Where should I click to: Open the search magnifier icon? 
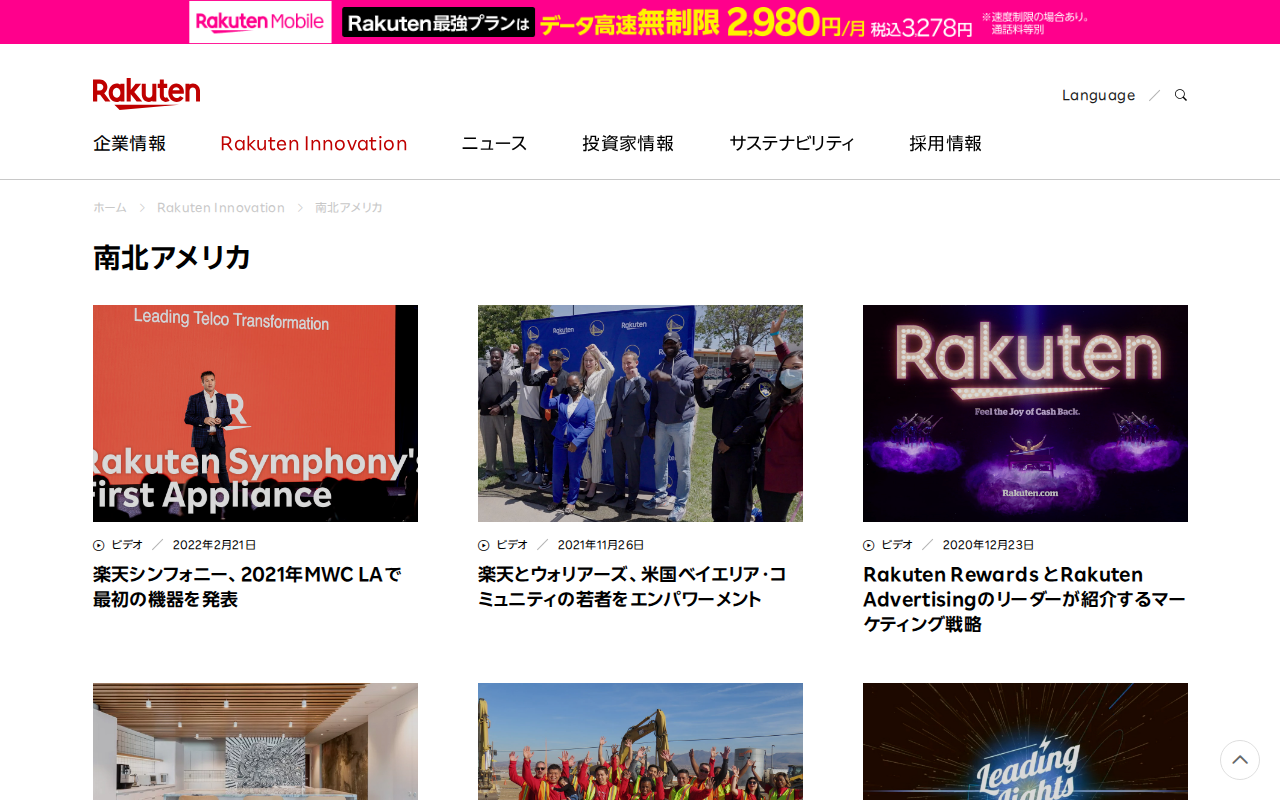click(1181, 95)
